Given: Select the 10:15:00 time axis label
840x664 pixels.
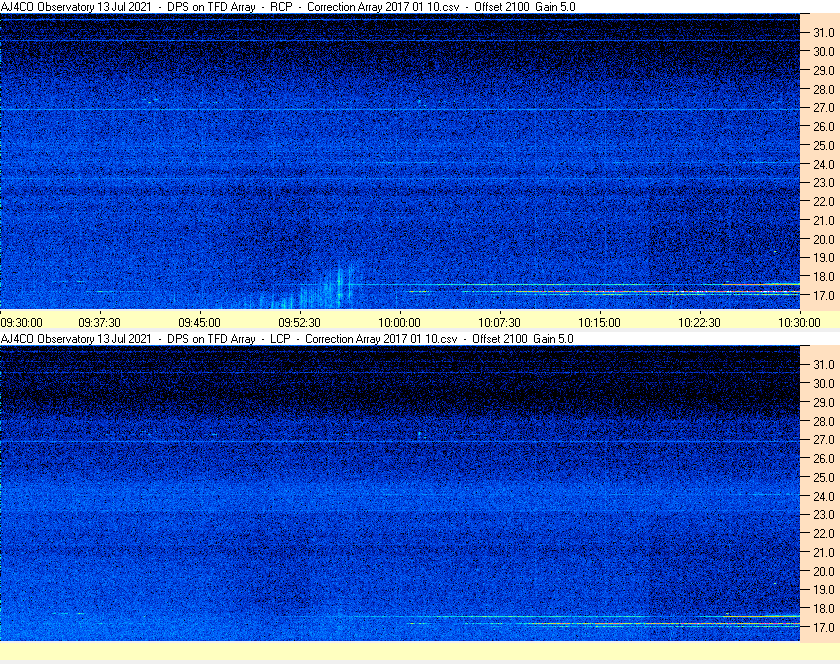Looking at the screenshot, I should point(599,323).
